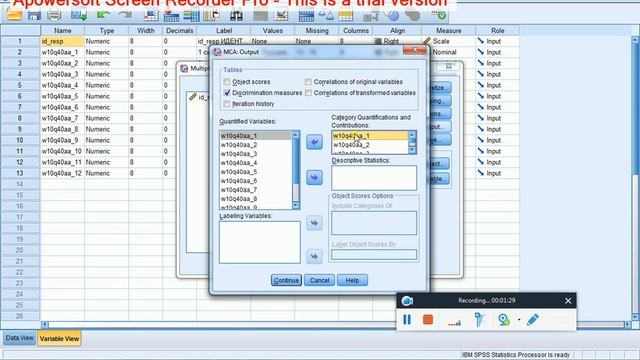Open Help in MCA Output dialog
640x360 pixels.
[x=352, y=280]
